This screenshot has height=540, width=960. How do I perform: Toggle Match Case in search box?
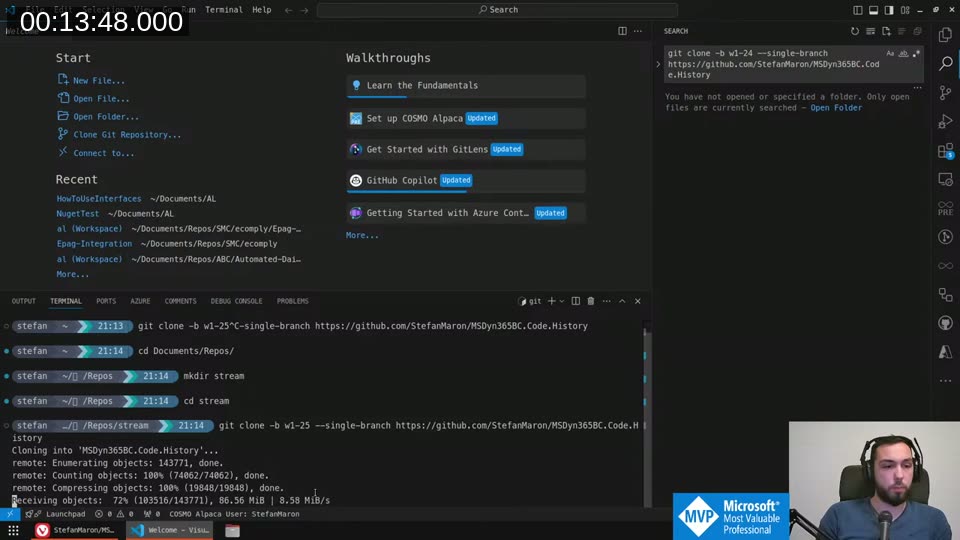(890, 54)
